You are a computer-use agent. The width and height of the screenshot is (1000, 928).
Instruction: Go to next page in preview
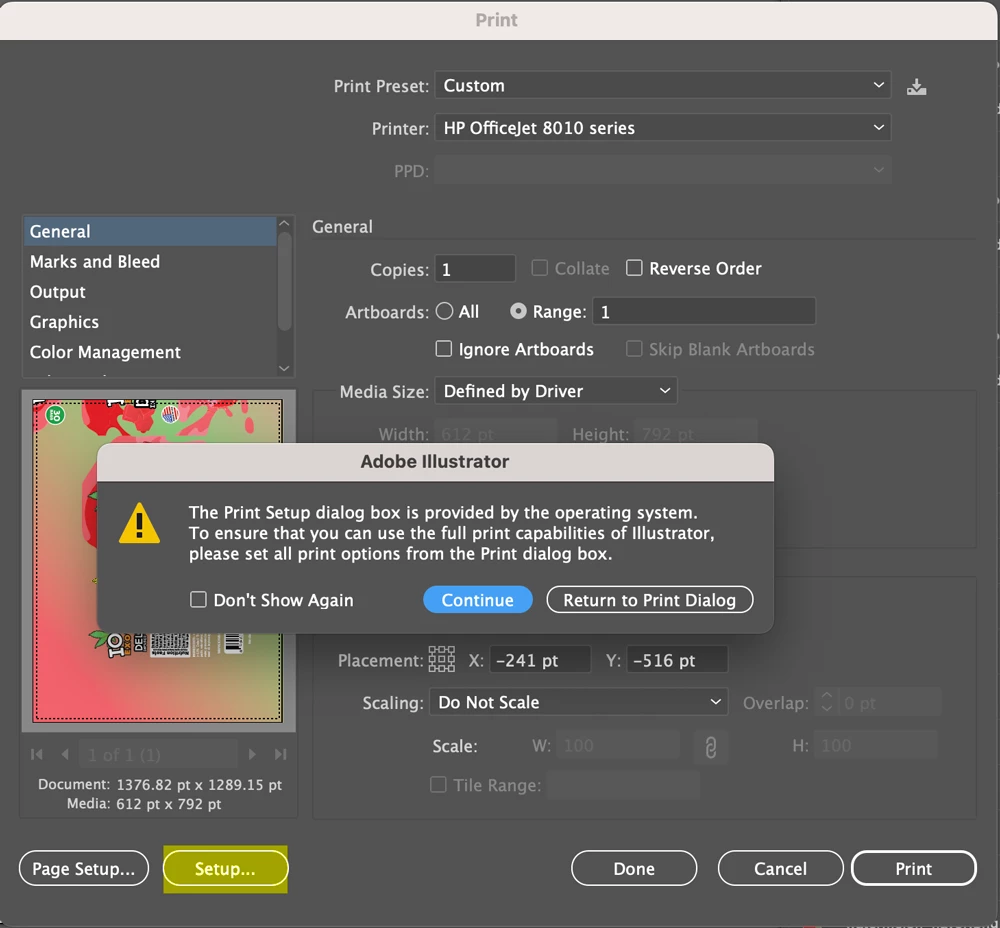point(252,755)
